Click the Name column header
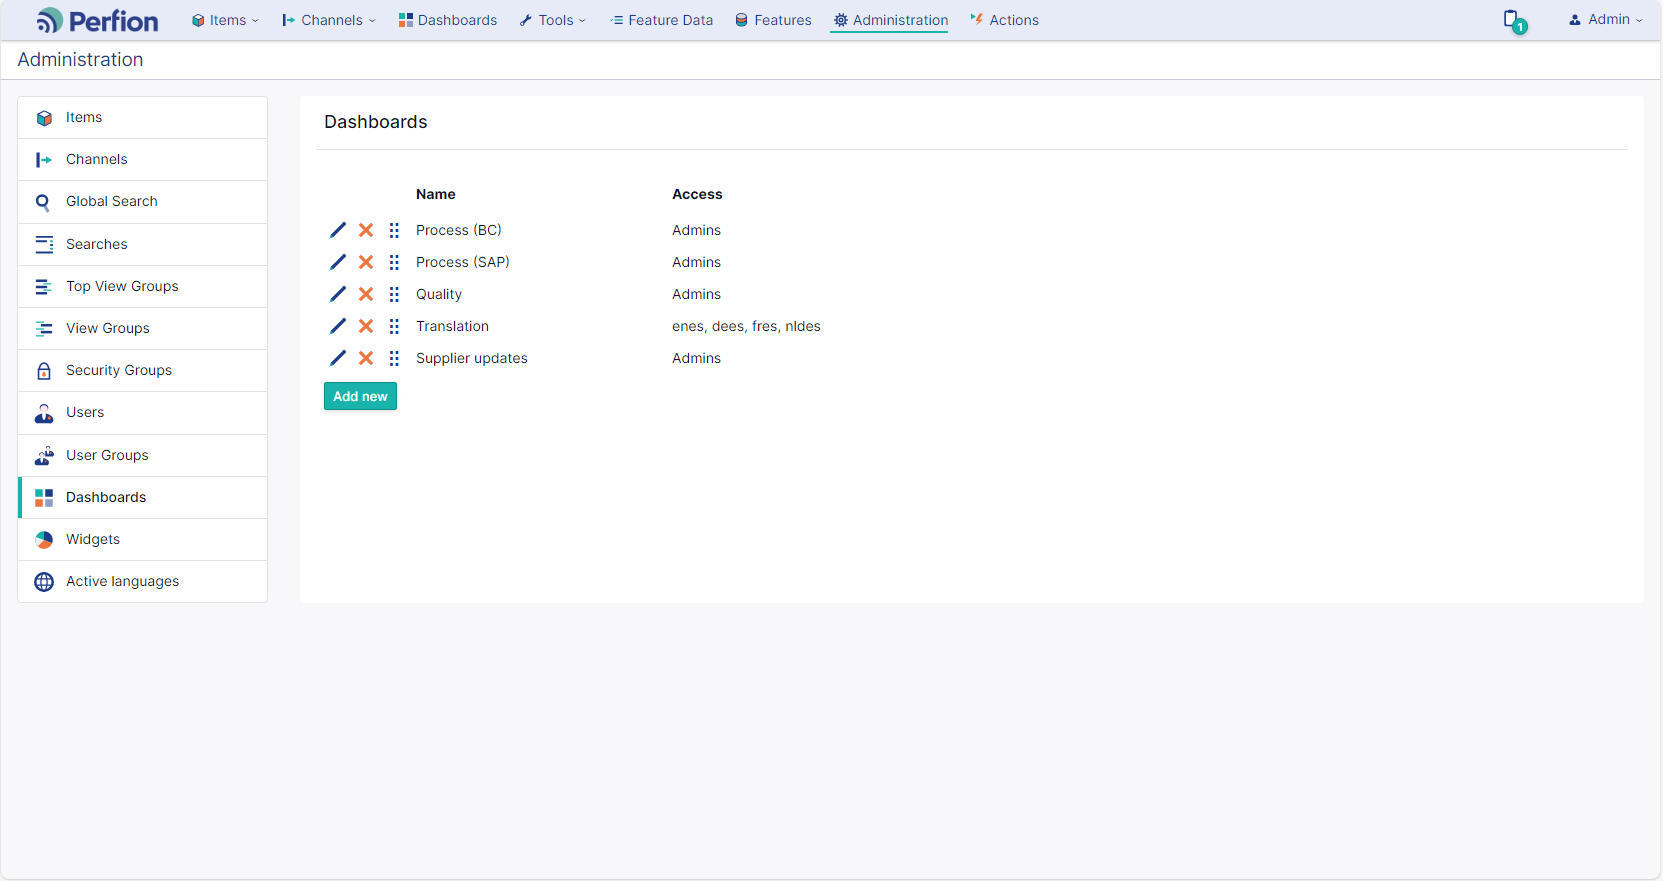This screenshot has width=1663, height=881. 436,194
